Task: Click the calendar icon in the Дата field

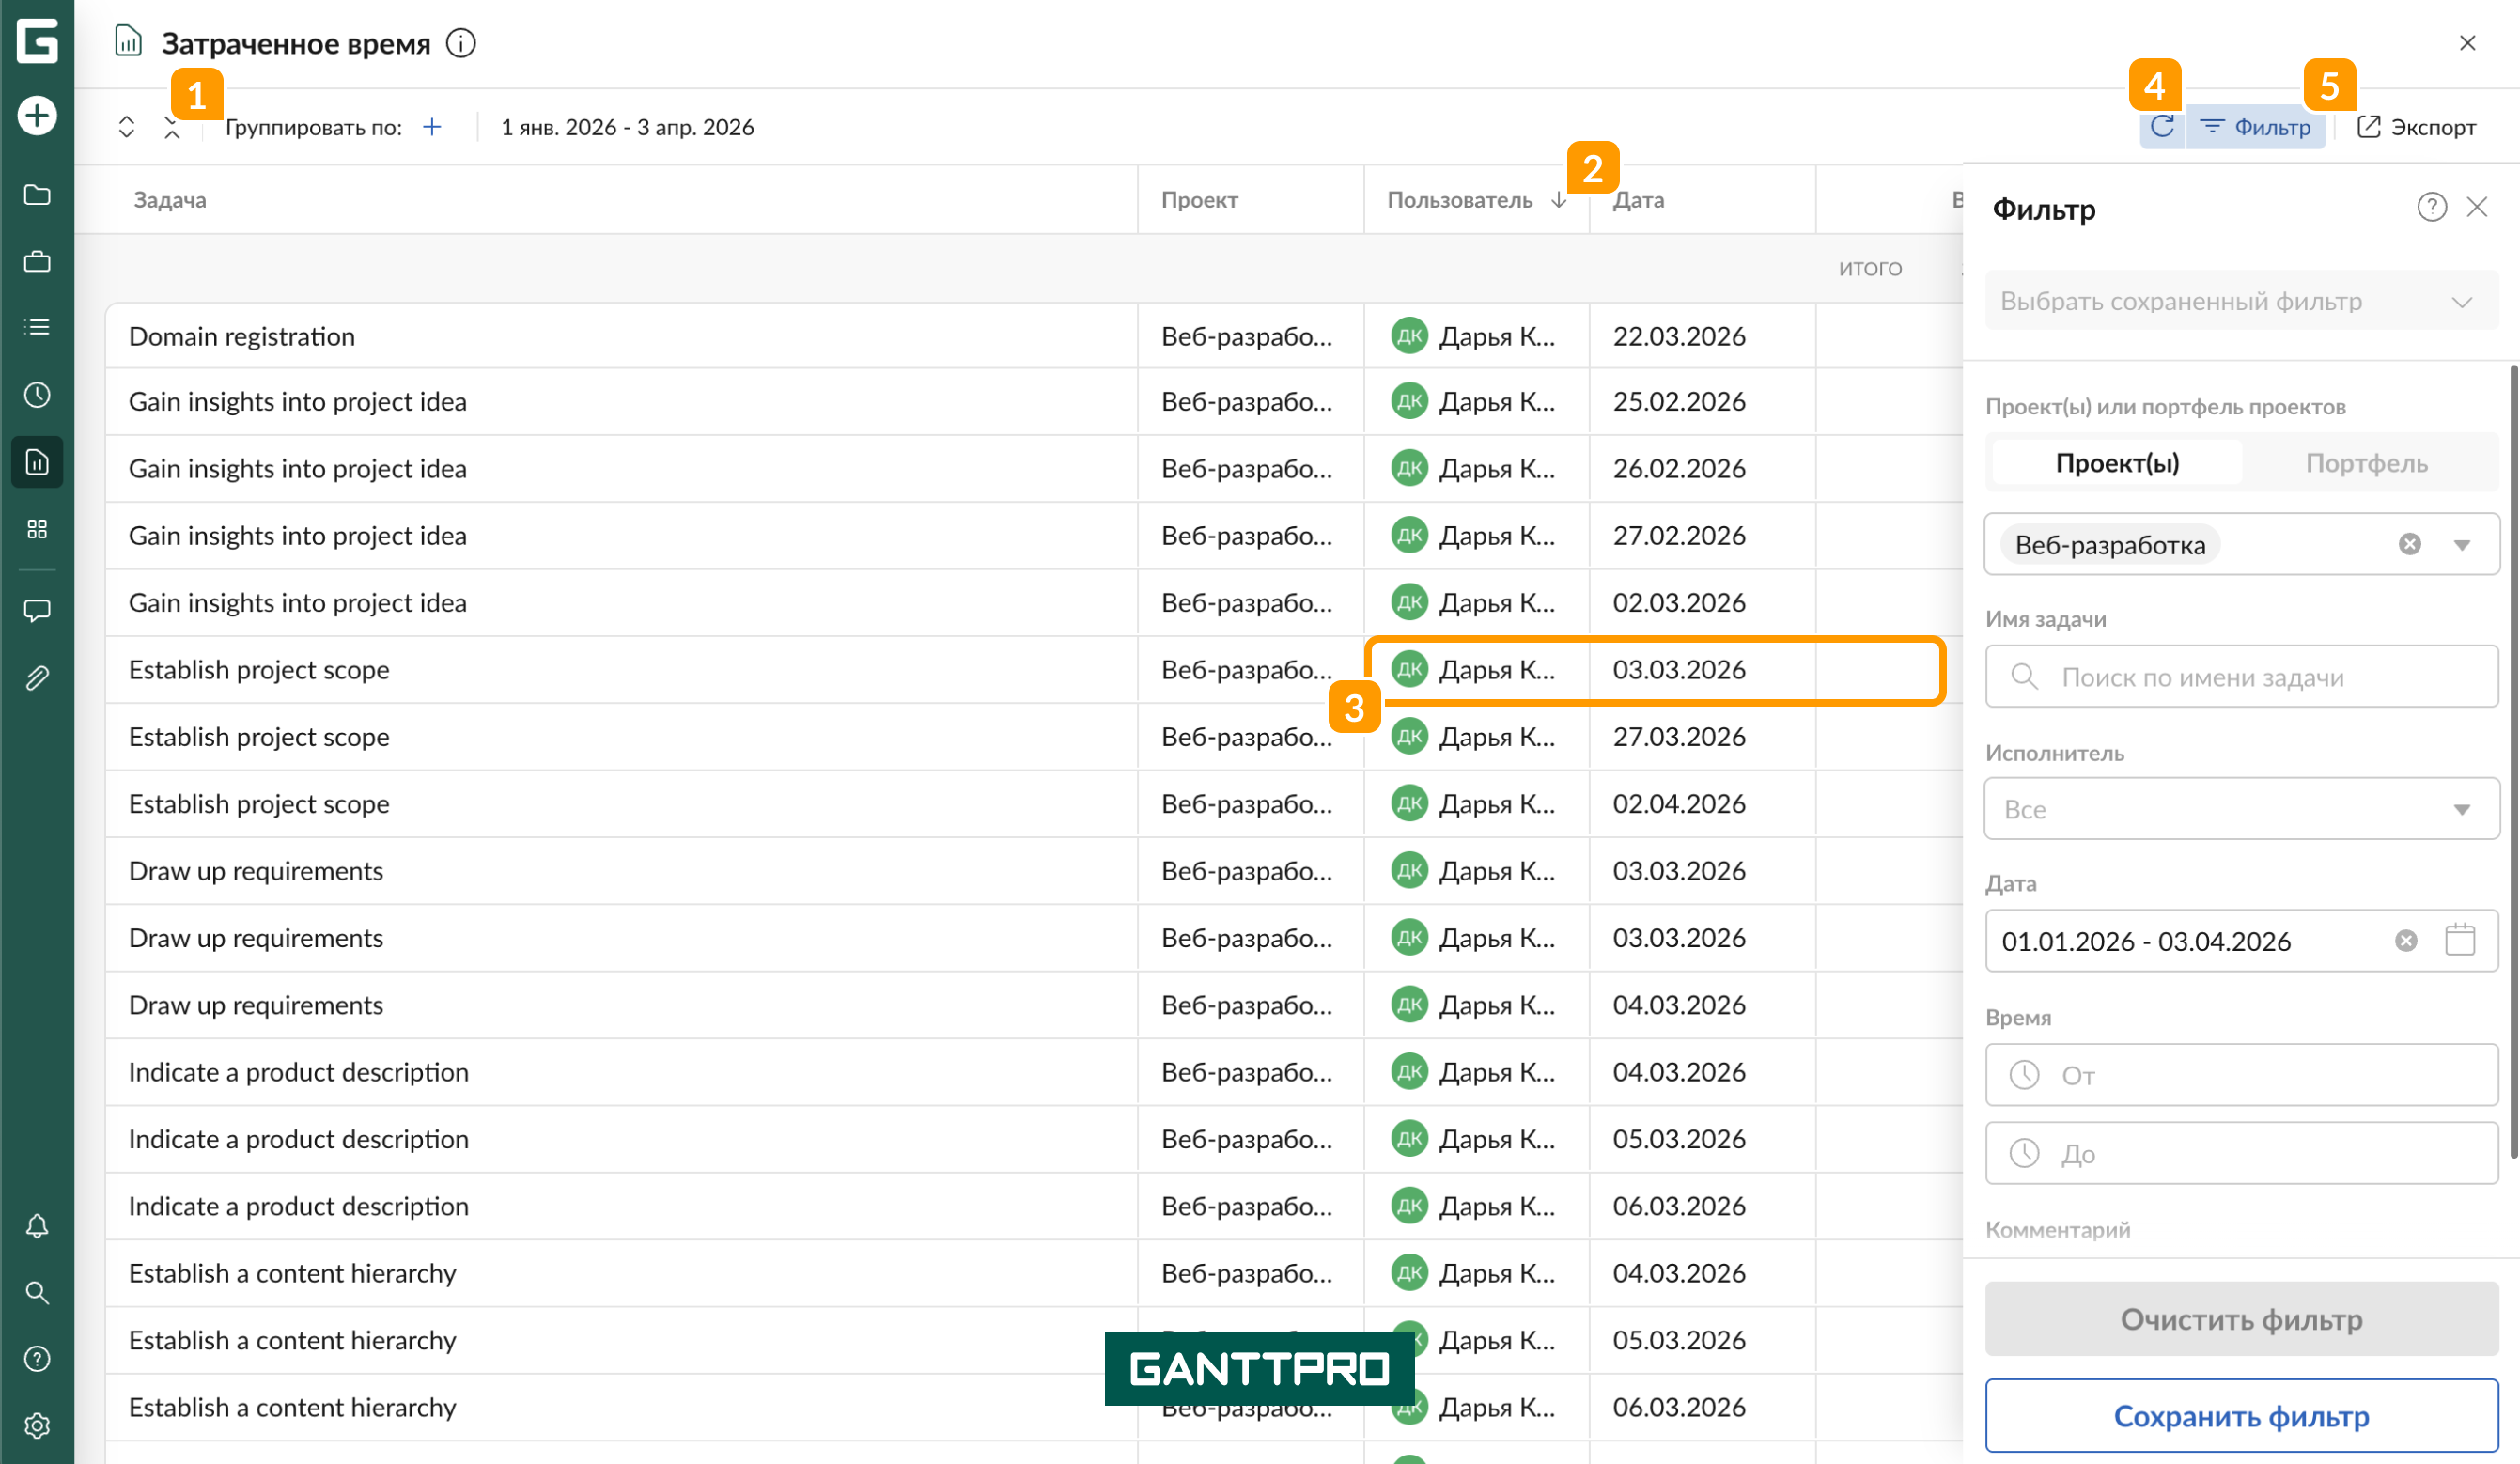Action: 2460,940
